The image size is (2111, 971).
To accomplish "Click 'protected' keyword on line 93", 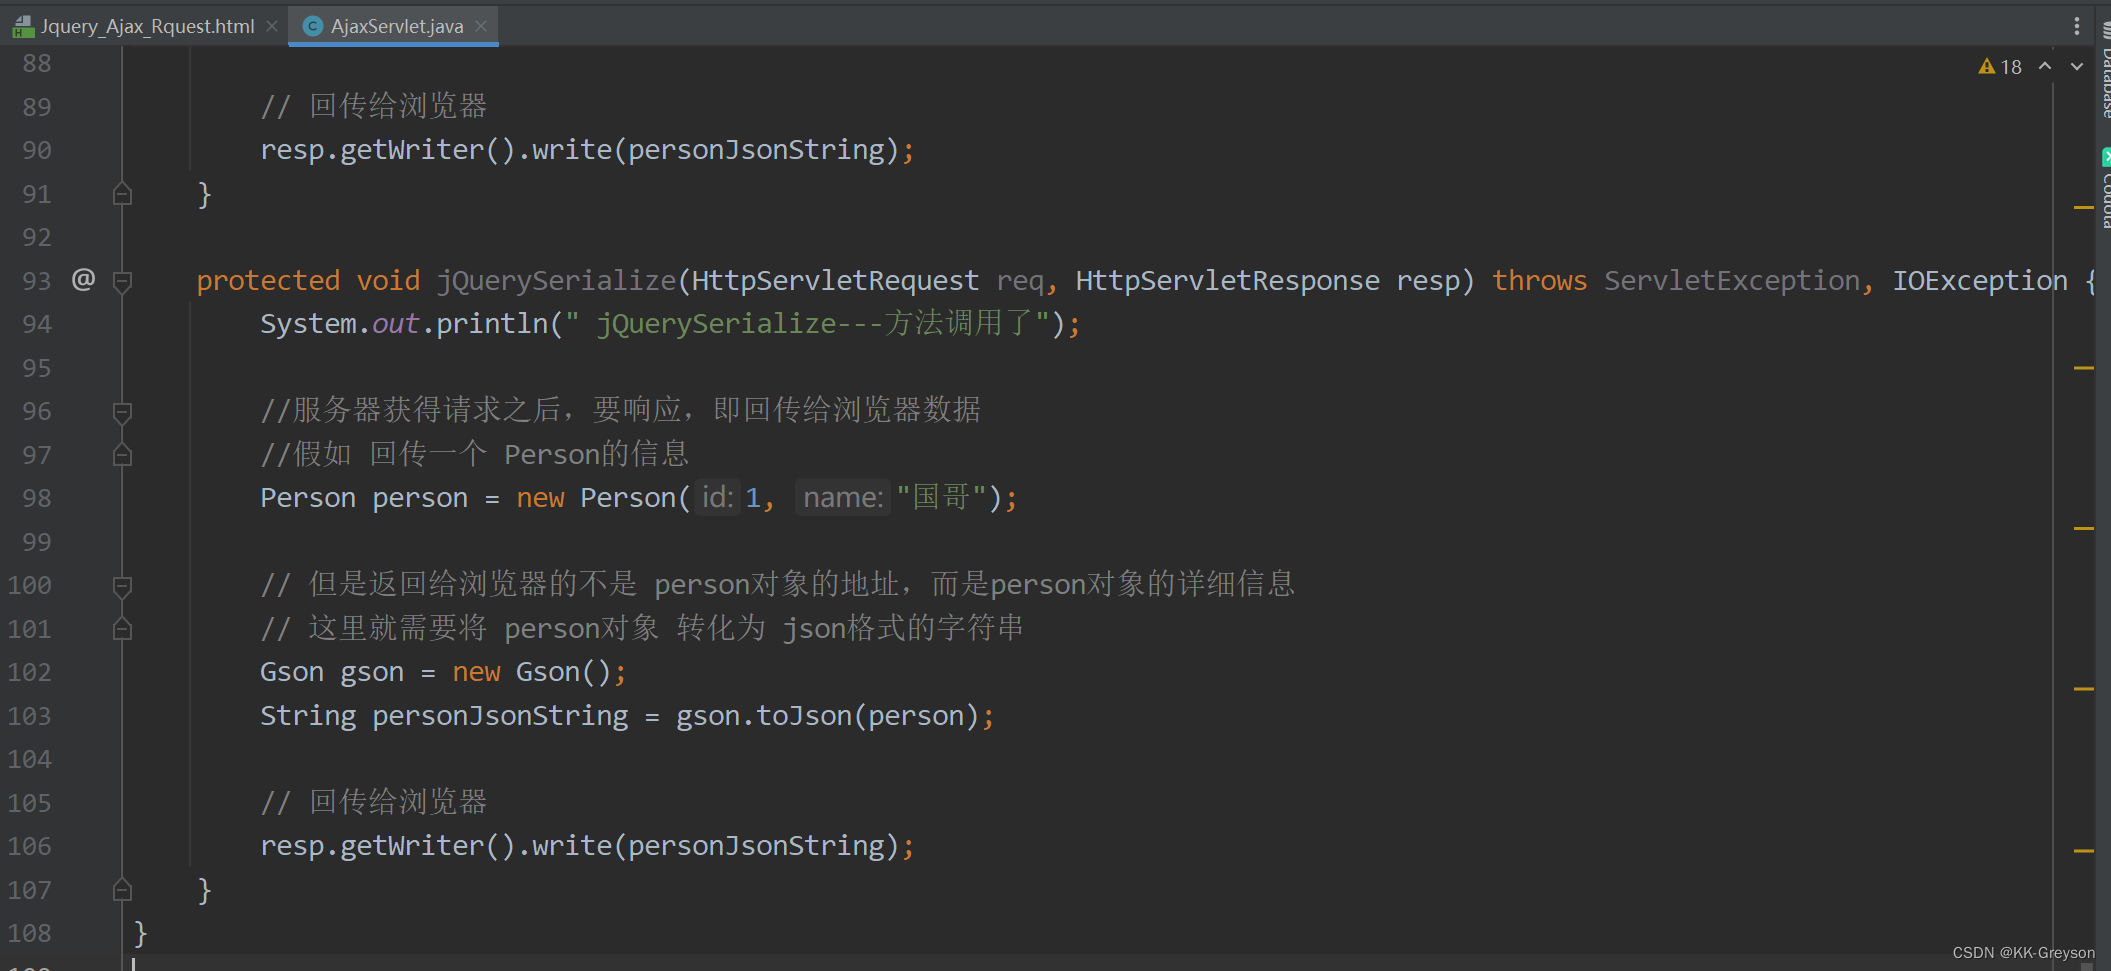I will click(268, 281).
